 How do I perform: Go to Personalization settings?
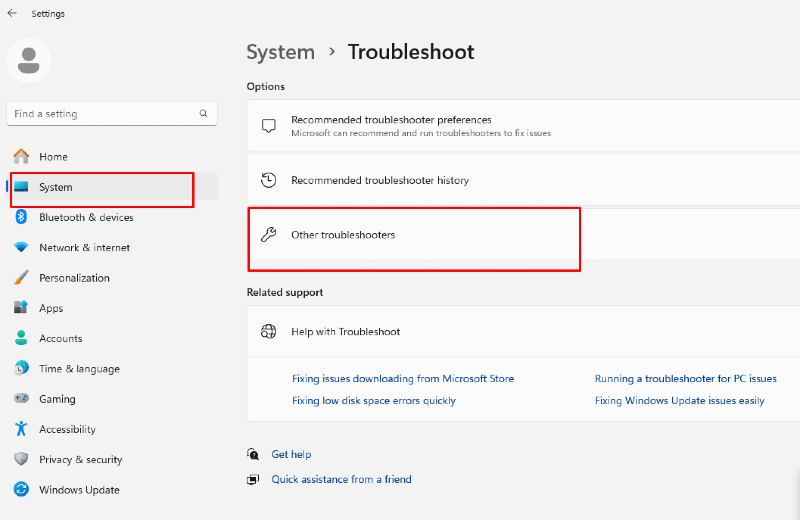tap(112, 278)
